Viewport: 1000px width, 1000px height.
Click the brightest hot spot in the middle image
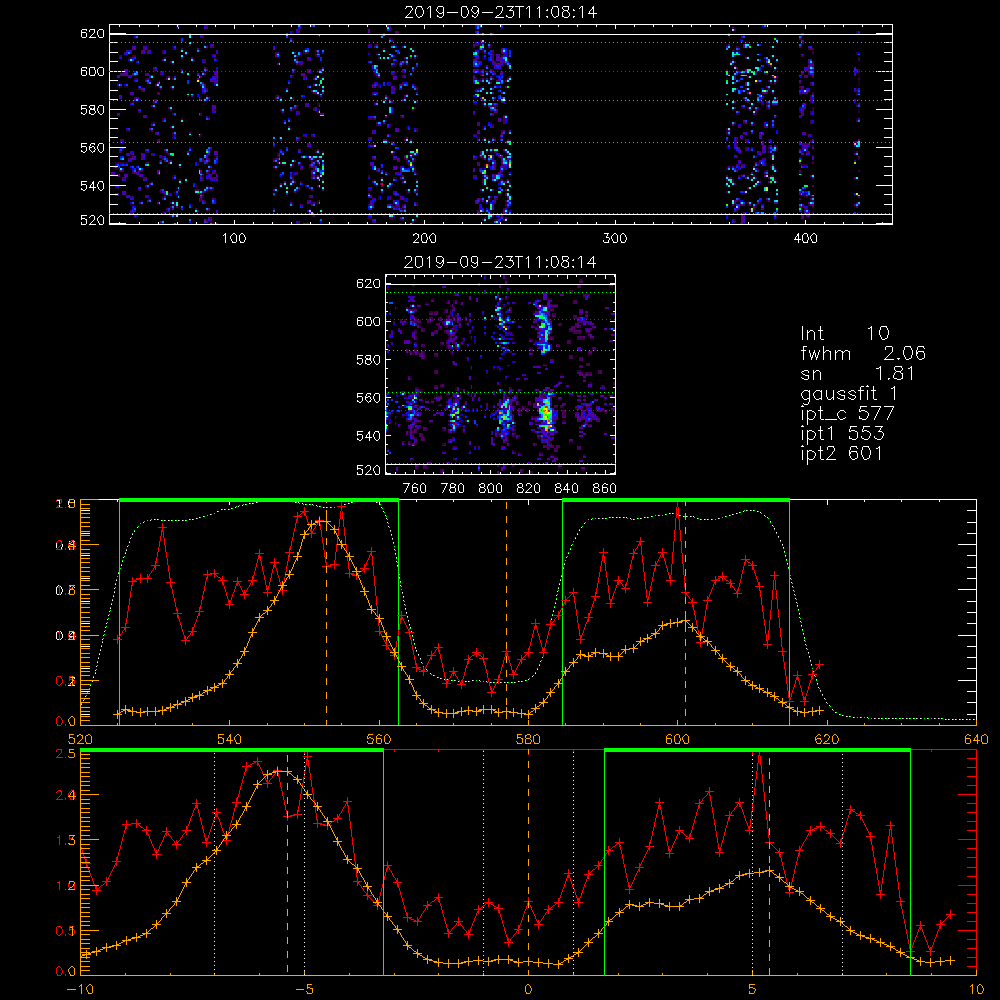[546, 415]
